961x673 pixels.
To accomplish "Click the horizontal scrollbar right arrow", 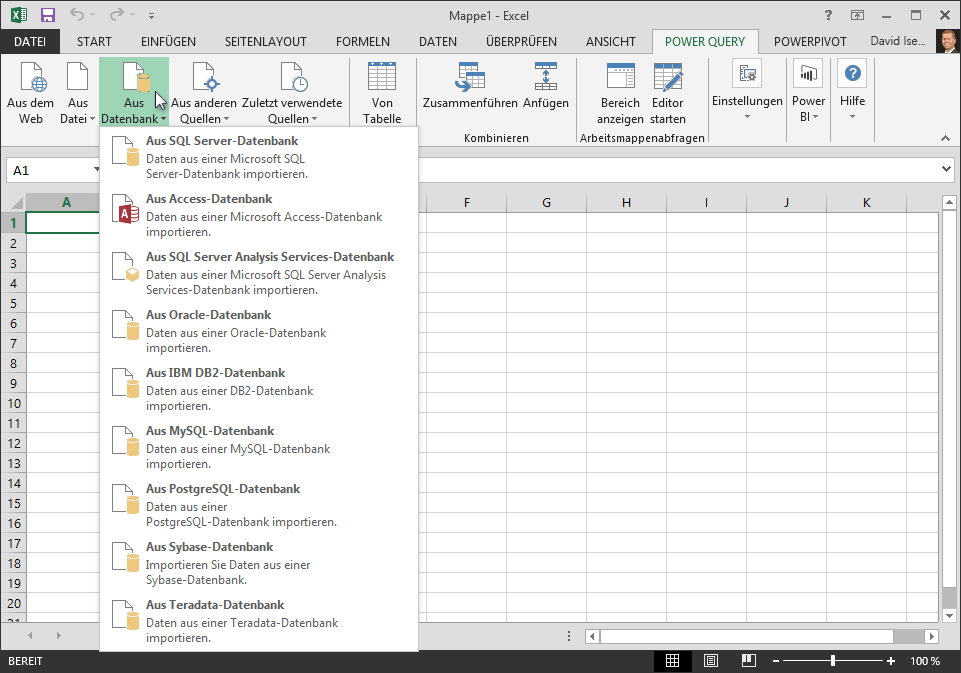I will (x=932, y=636).
